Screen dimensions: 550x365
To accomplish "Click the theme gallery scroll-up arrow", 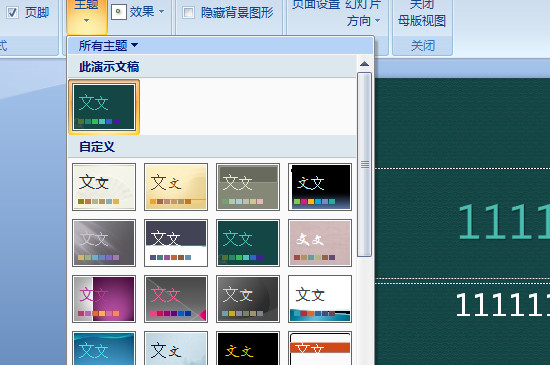I will [364, 64].
